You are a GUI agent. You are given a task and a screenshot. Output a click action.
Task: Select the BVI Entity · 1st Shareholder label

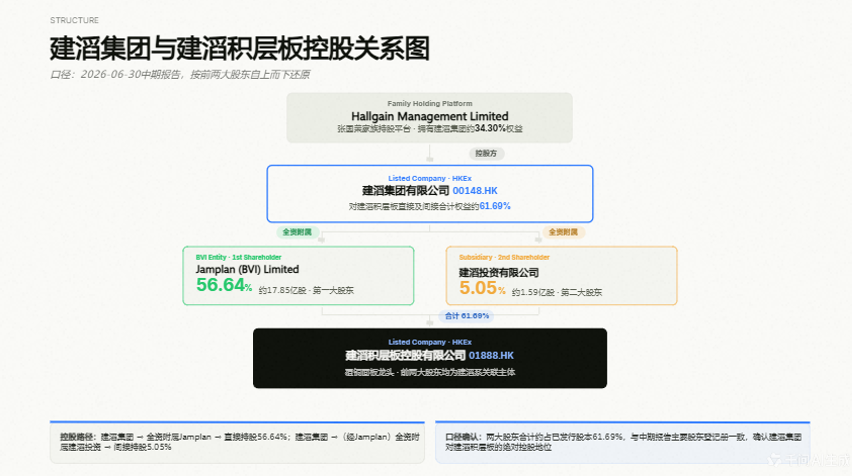pos(239,258)
